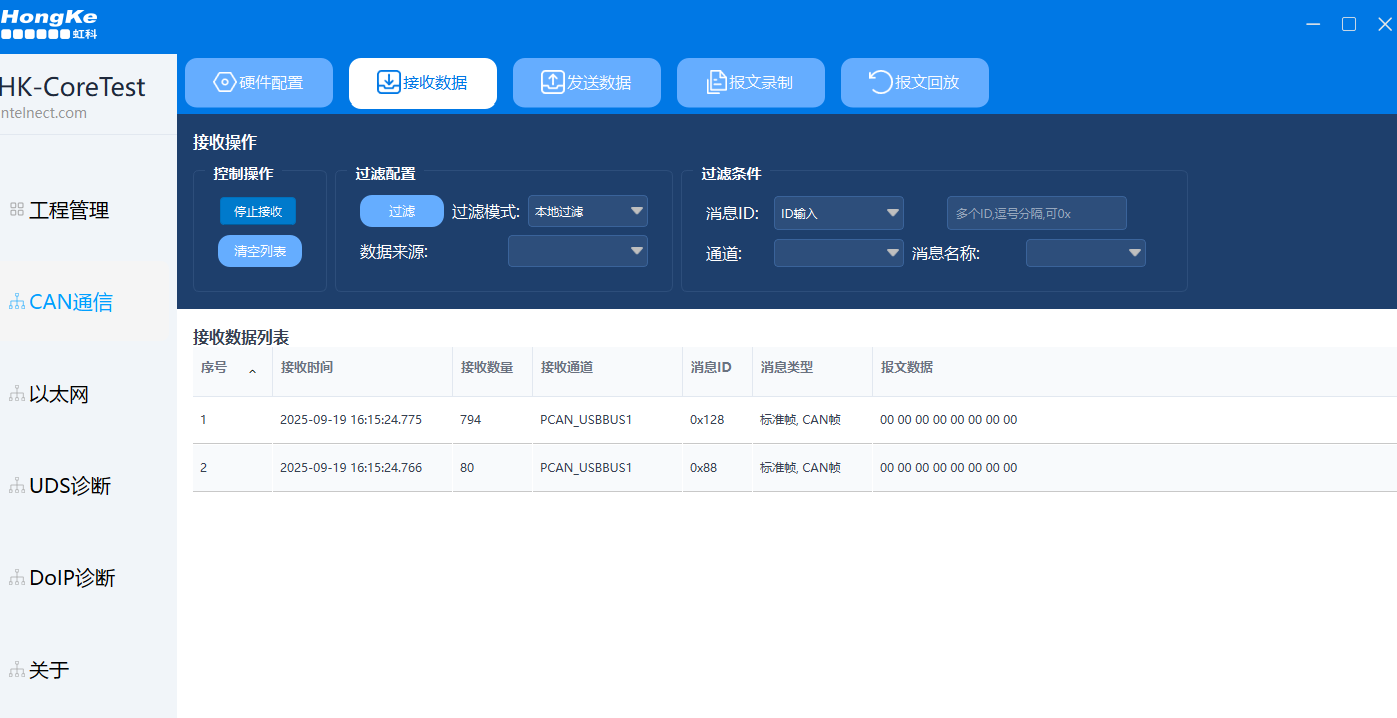This screenshot has width=1397, height=718.
Task: Click the multi-ID filter input field
Action: tap(1036, 213)
